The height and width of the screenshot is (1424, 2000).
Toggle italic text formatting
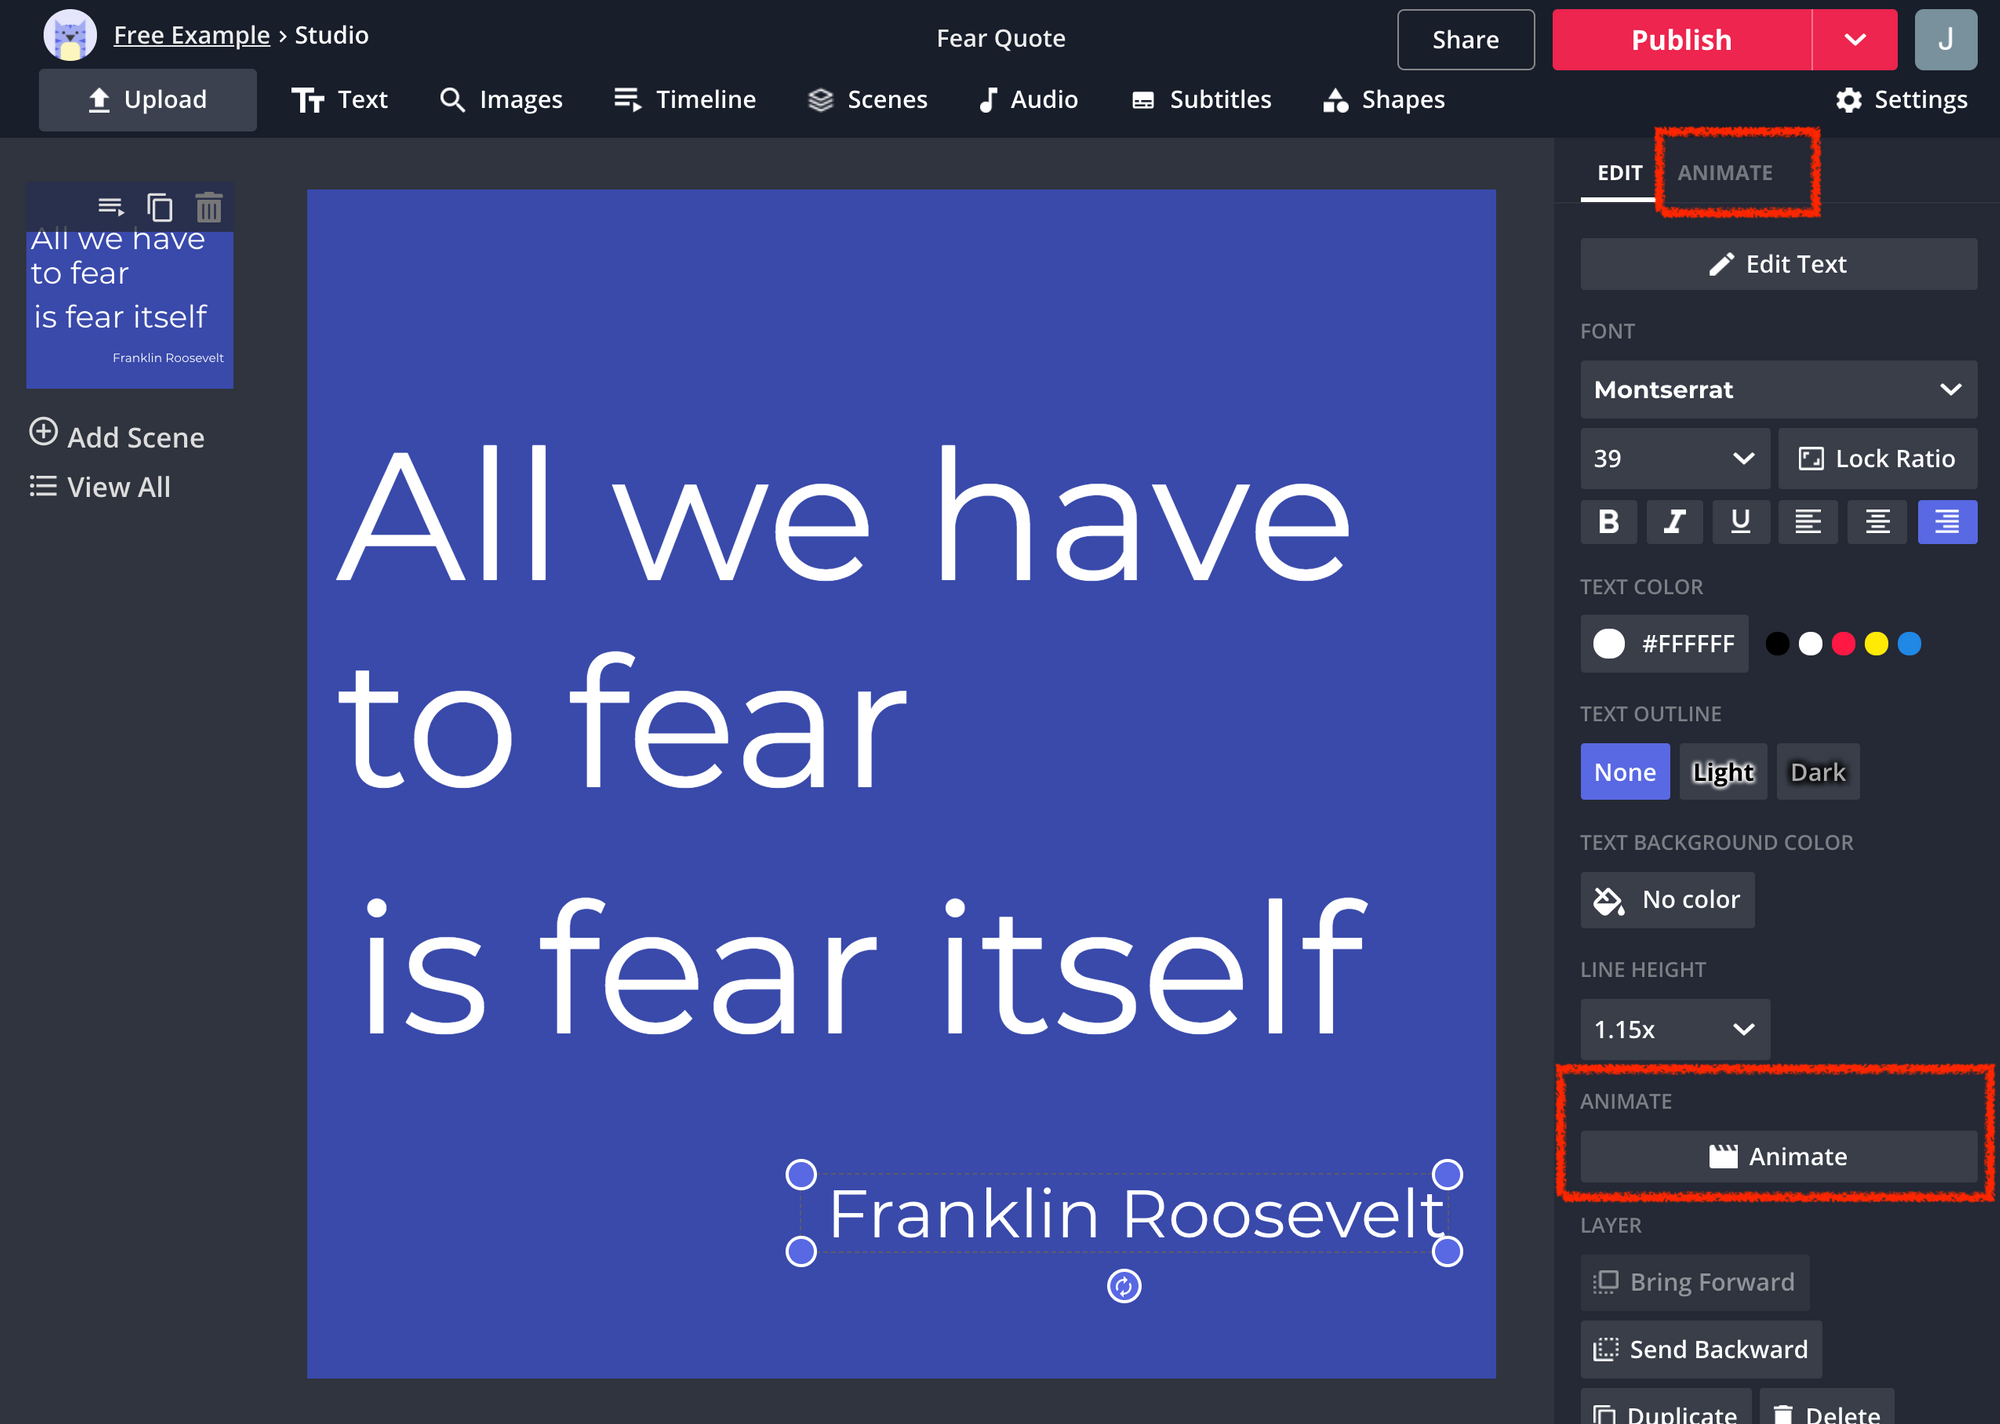point(1674,521)
